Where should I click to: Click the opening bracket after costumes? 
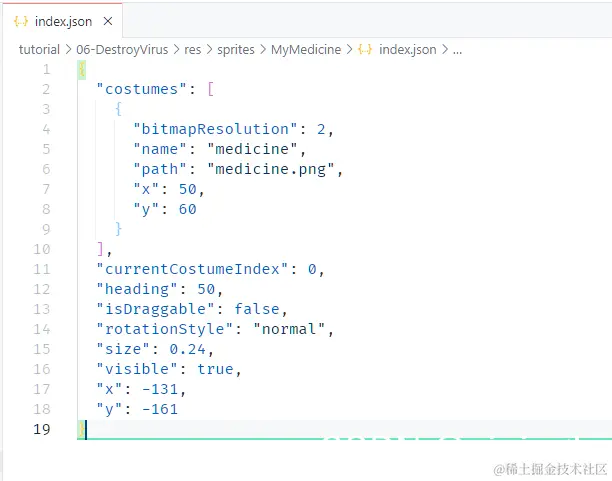pyautogui.click(x=211, y=89)
